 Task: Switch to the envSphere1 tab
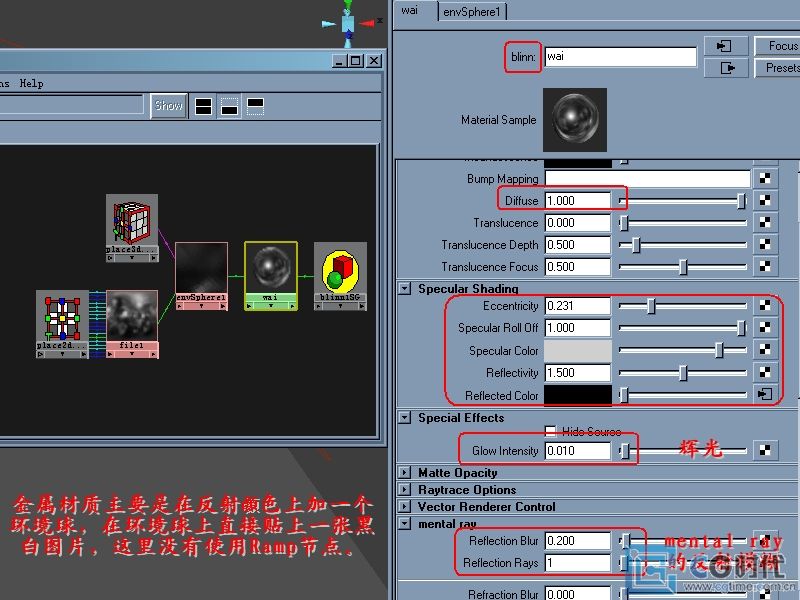pos(475,12)
